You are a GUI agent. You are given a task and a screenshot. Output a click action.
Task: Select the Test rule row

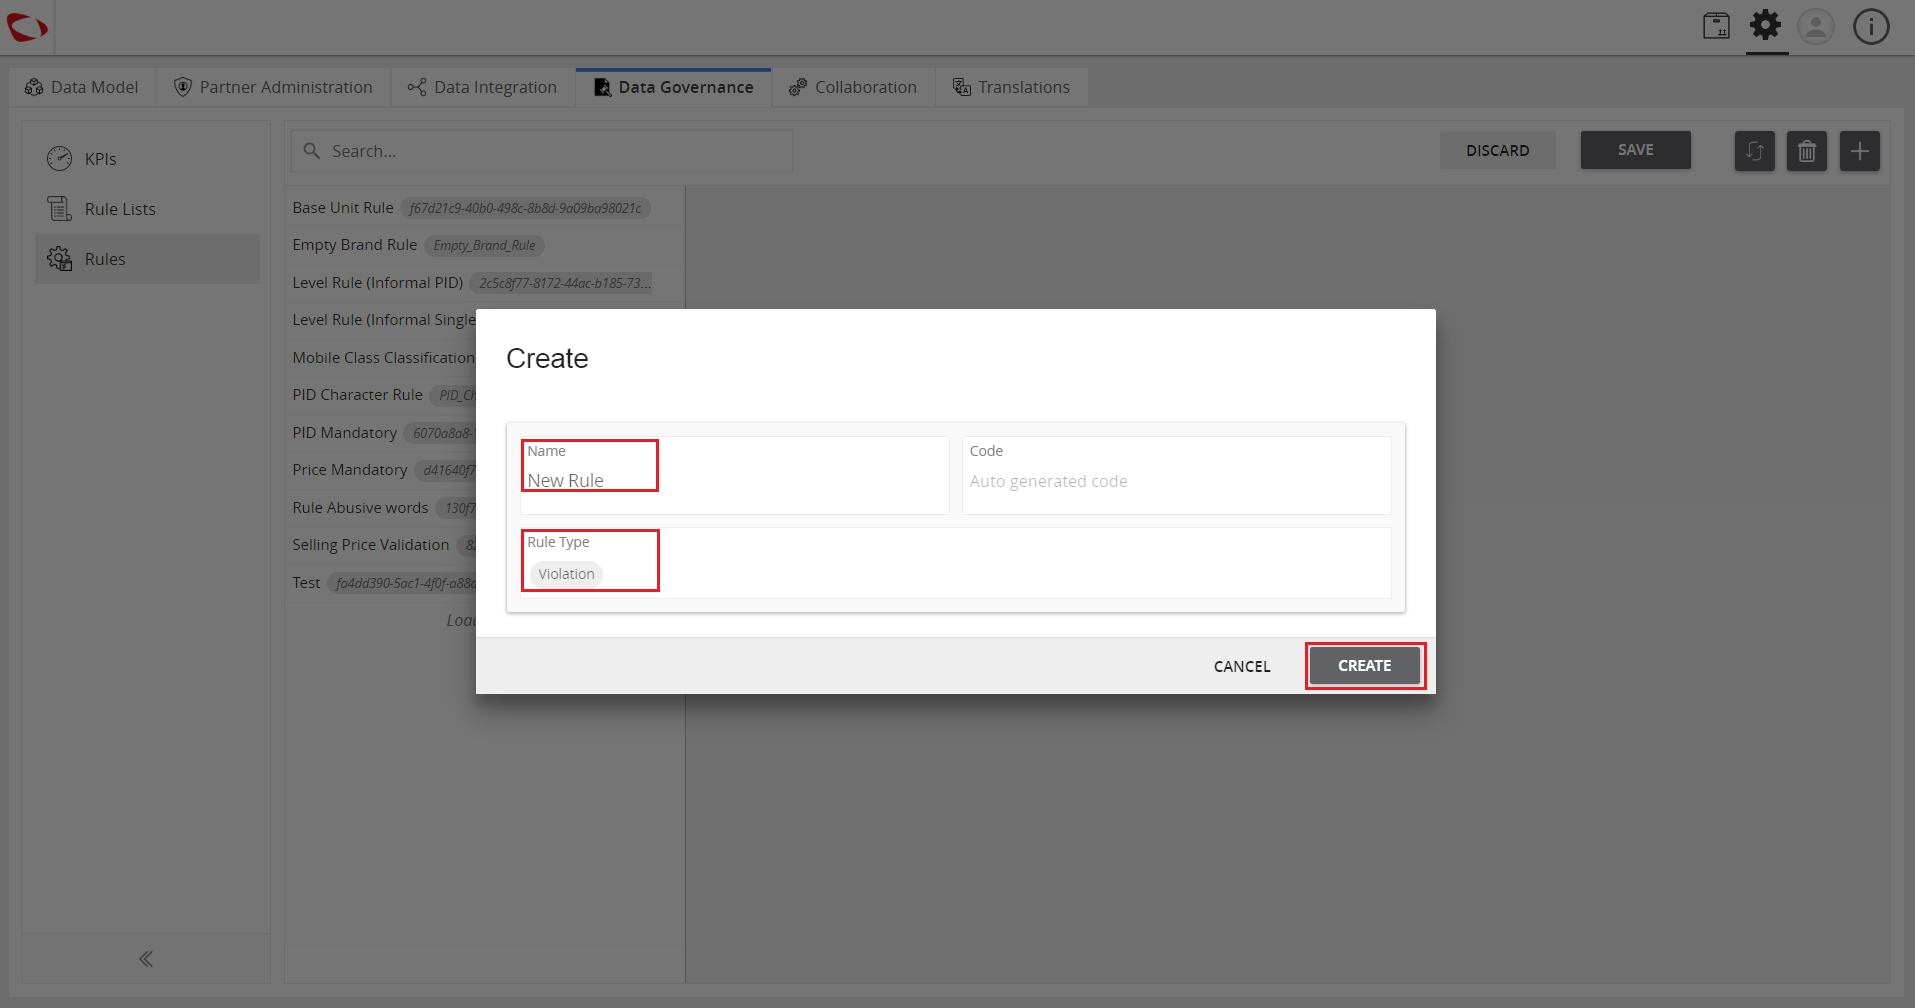(x=381, y=583)
